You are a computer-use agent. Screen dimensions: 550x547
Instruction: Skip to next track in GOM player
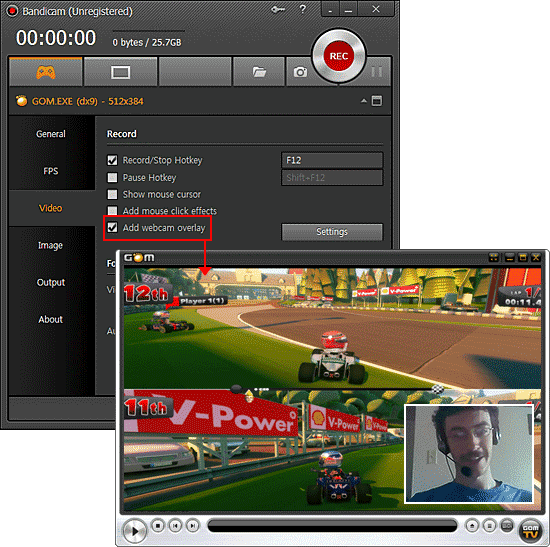click(192, 526)
